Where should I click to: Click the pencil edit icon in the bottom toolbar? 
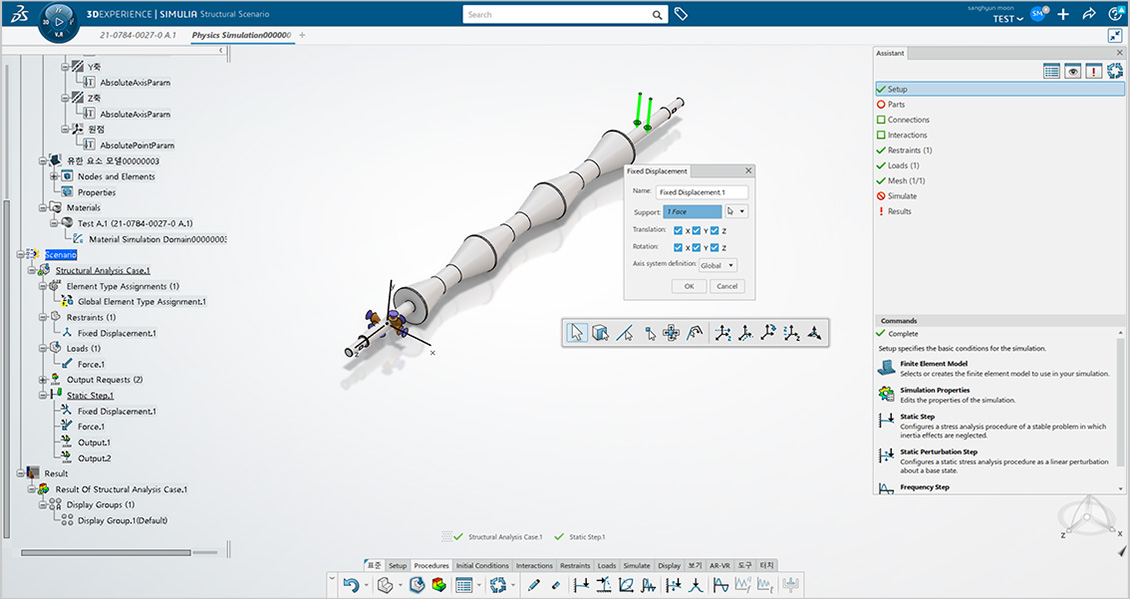point(533,585)
